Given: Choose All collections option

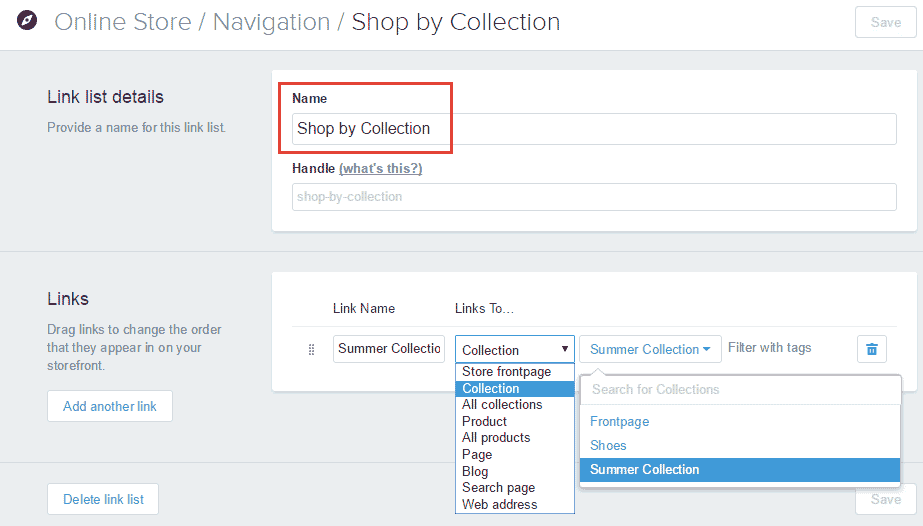Looking at the screenshot, I should pyautogui.click(x=502, y=405).
